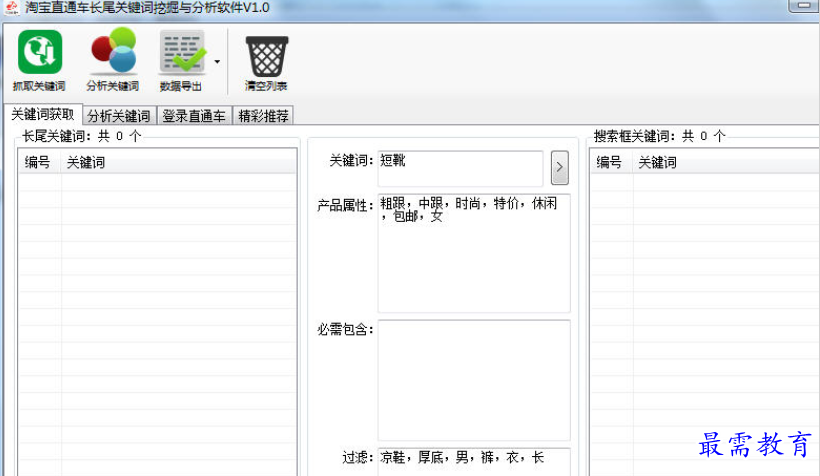Open the 精彩推荐 tab

point(263,116)
